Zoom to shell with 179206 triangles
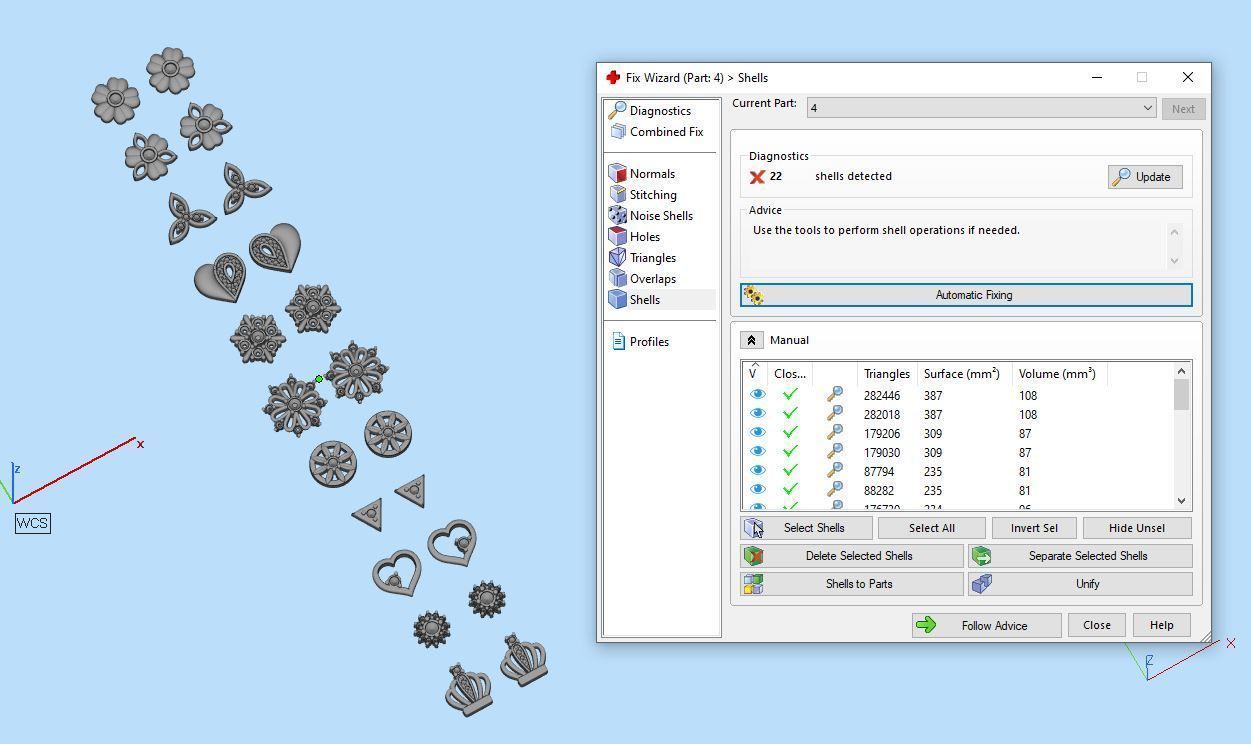The width and height of the screenshot is (1251, 744). 835,433
